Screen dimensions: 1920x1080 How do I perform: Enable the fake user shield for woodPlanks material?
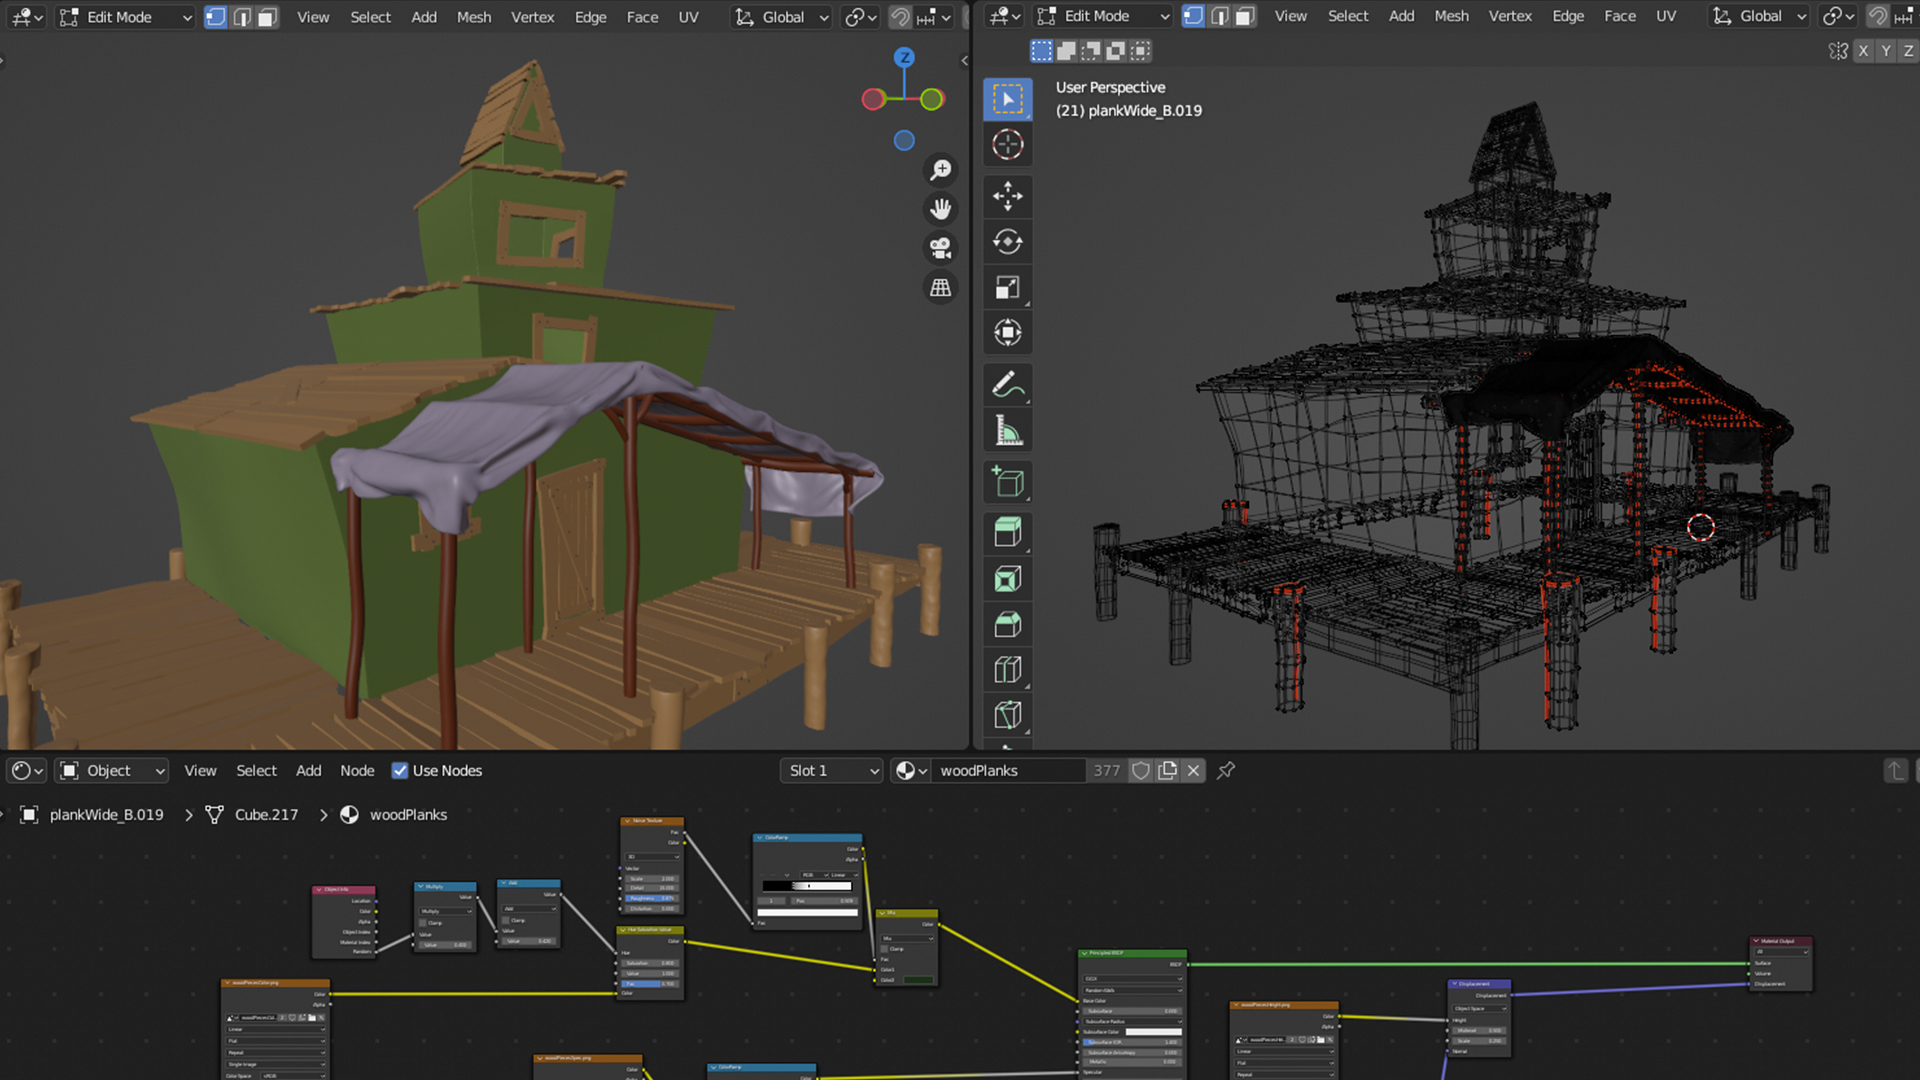(1141, 770)
